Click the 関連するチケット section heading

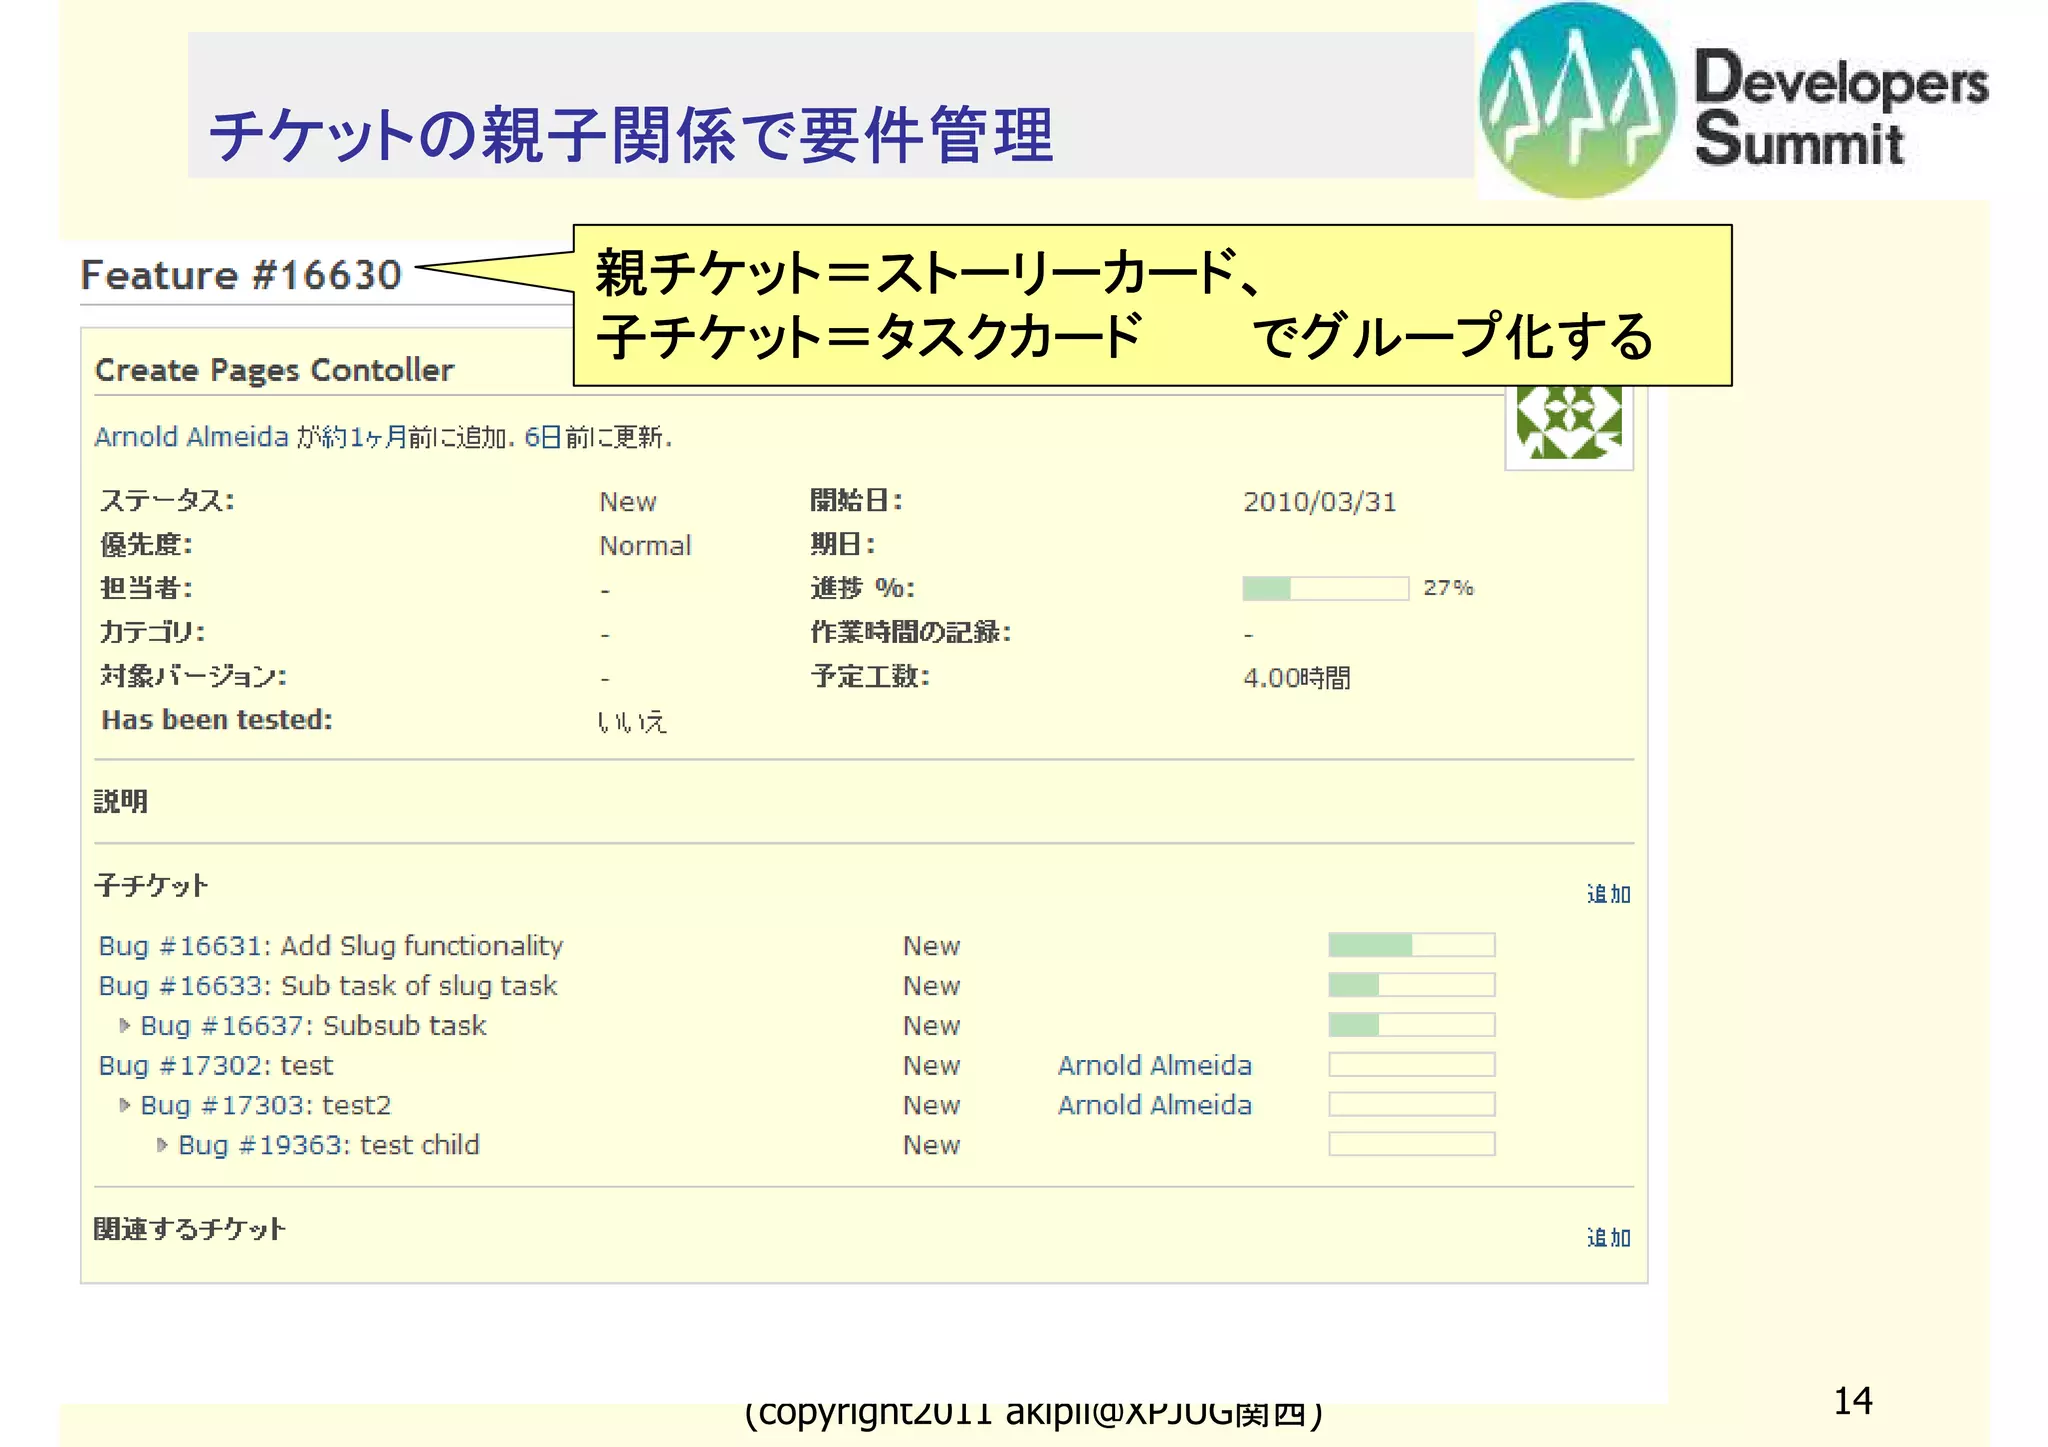(190, 1229)
